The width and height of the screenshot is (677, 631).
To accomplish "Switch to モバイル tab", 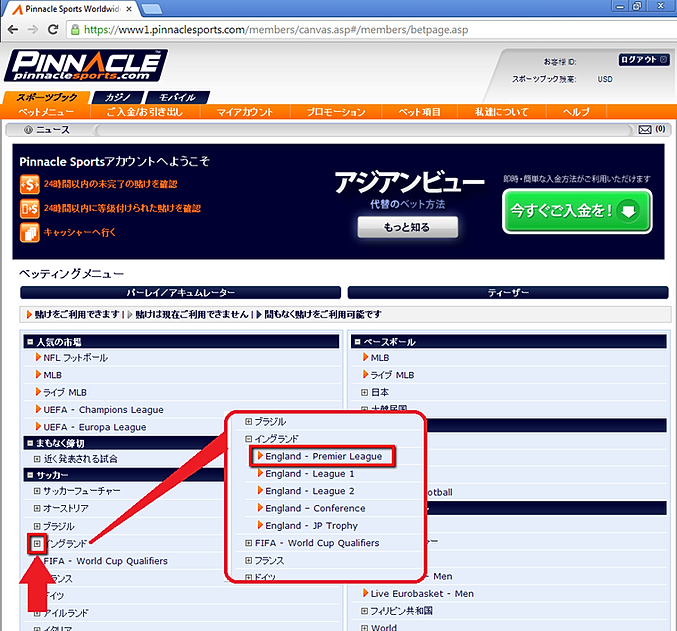I will 177,98.
